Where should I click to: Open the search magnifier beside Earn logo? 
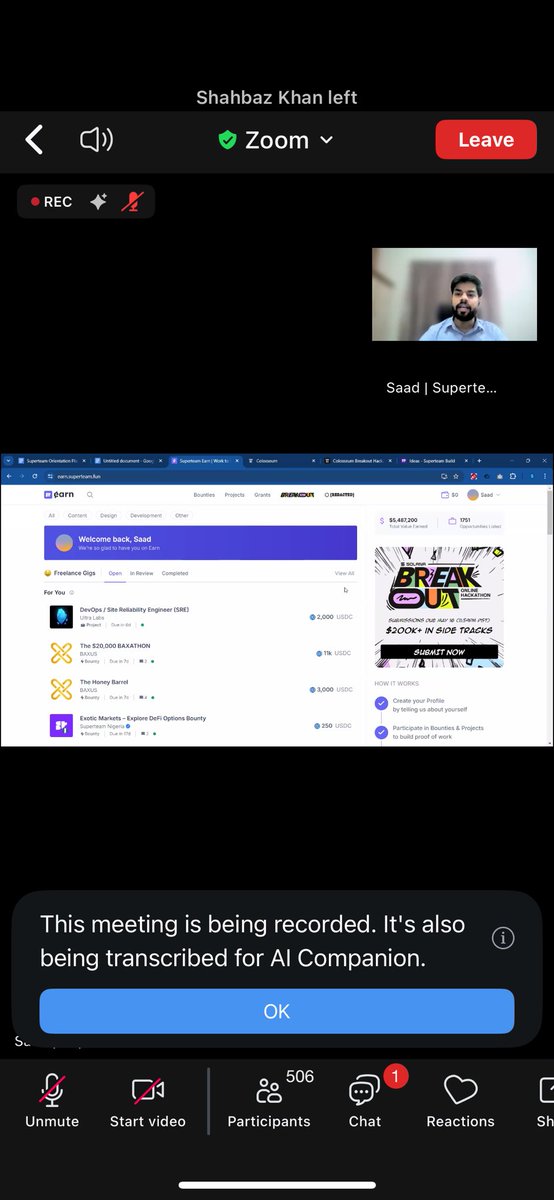pyautogui.click(x=90, y=494)
